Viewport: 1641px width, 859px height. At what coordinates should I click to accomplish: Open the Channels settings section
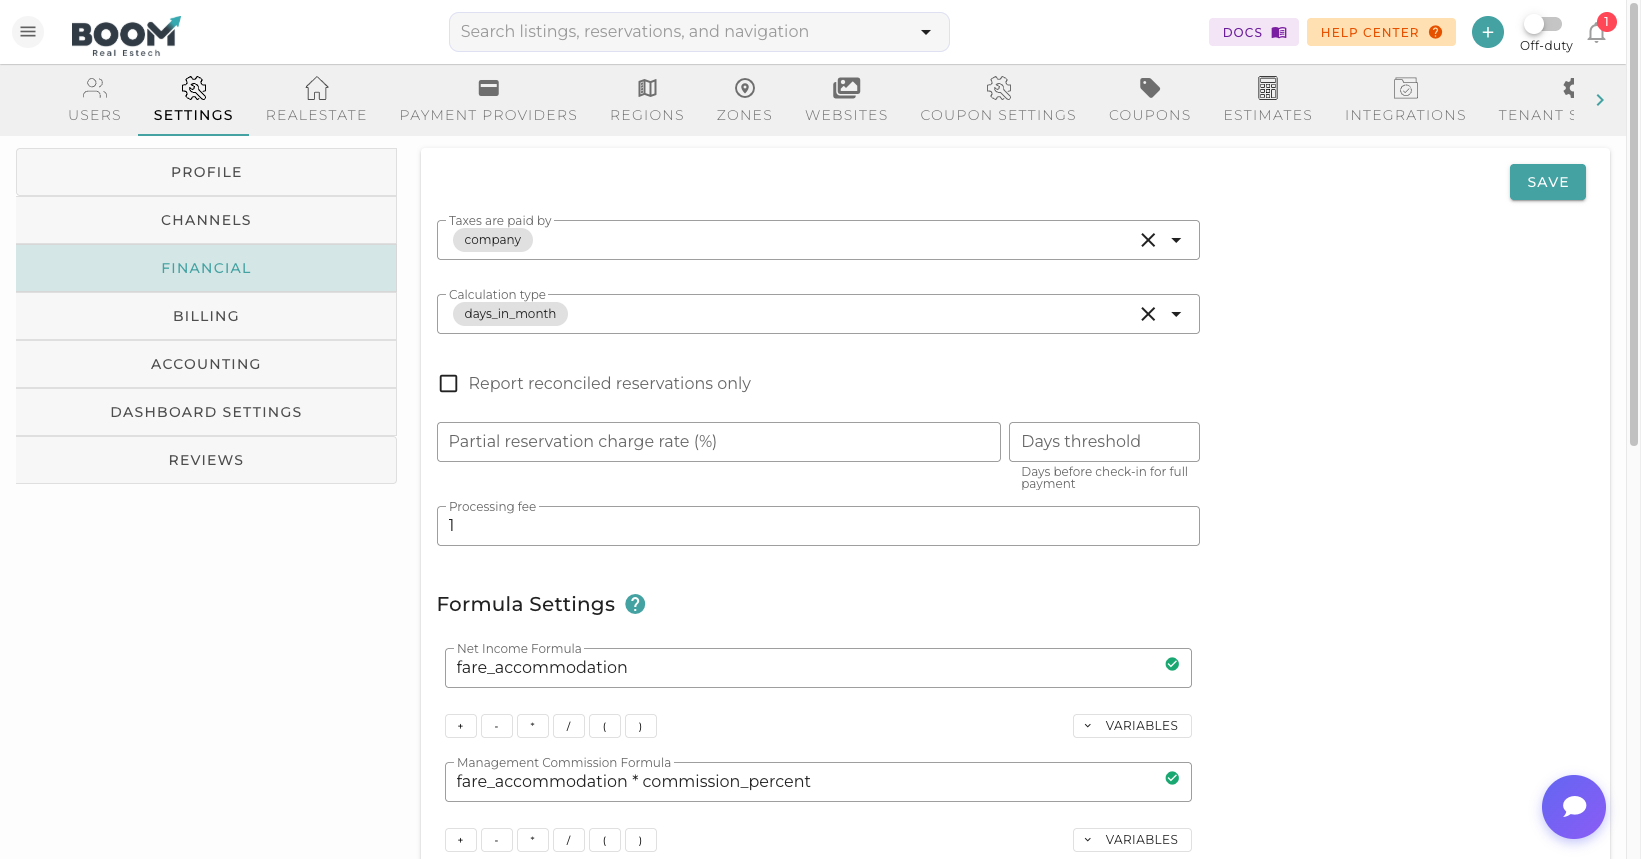(206, 220)
